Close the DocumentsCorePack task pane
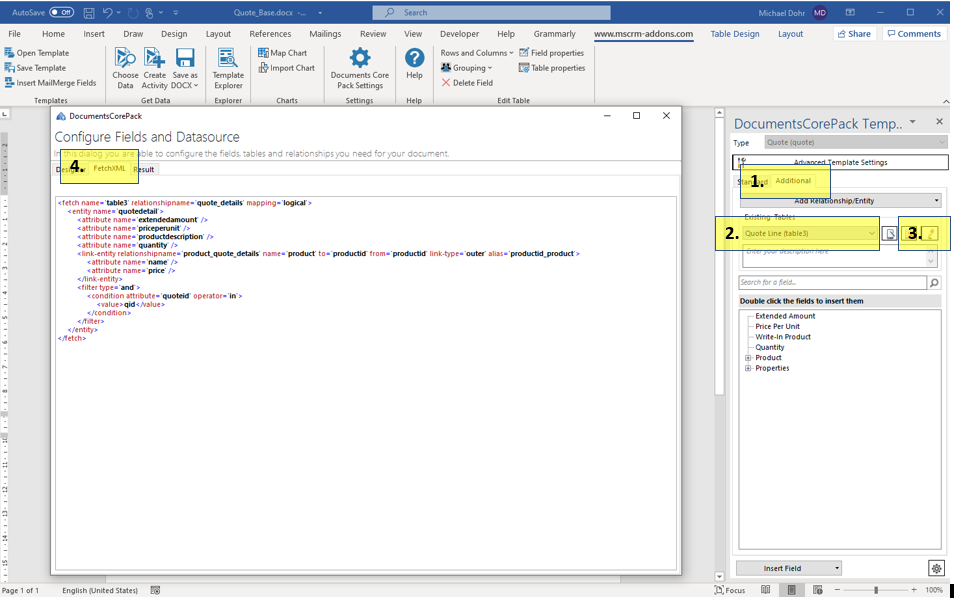Screen dimensions: 958x598 click(x=940, y=122)
